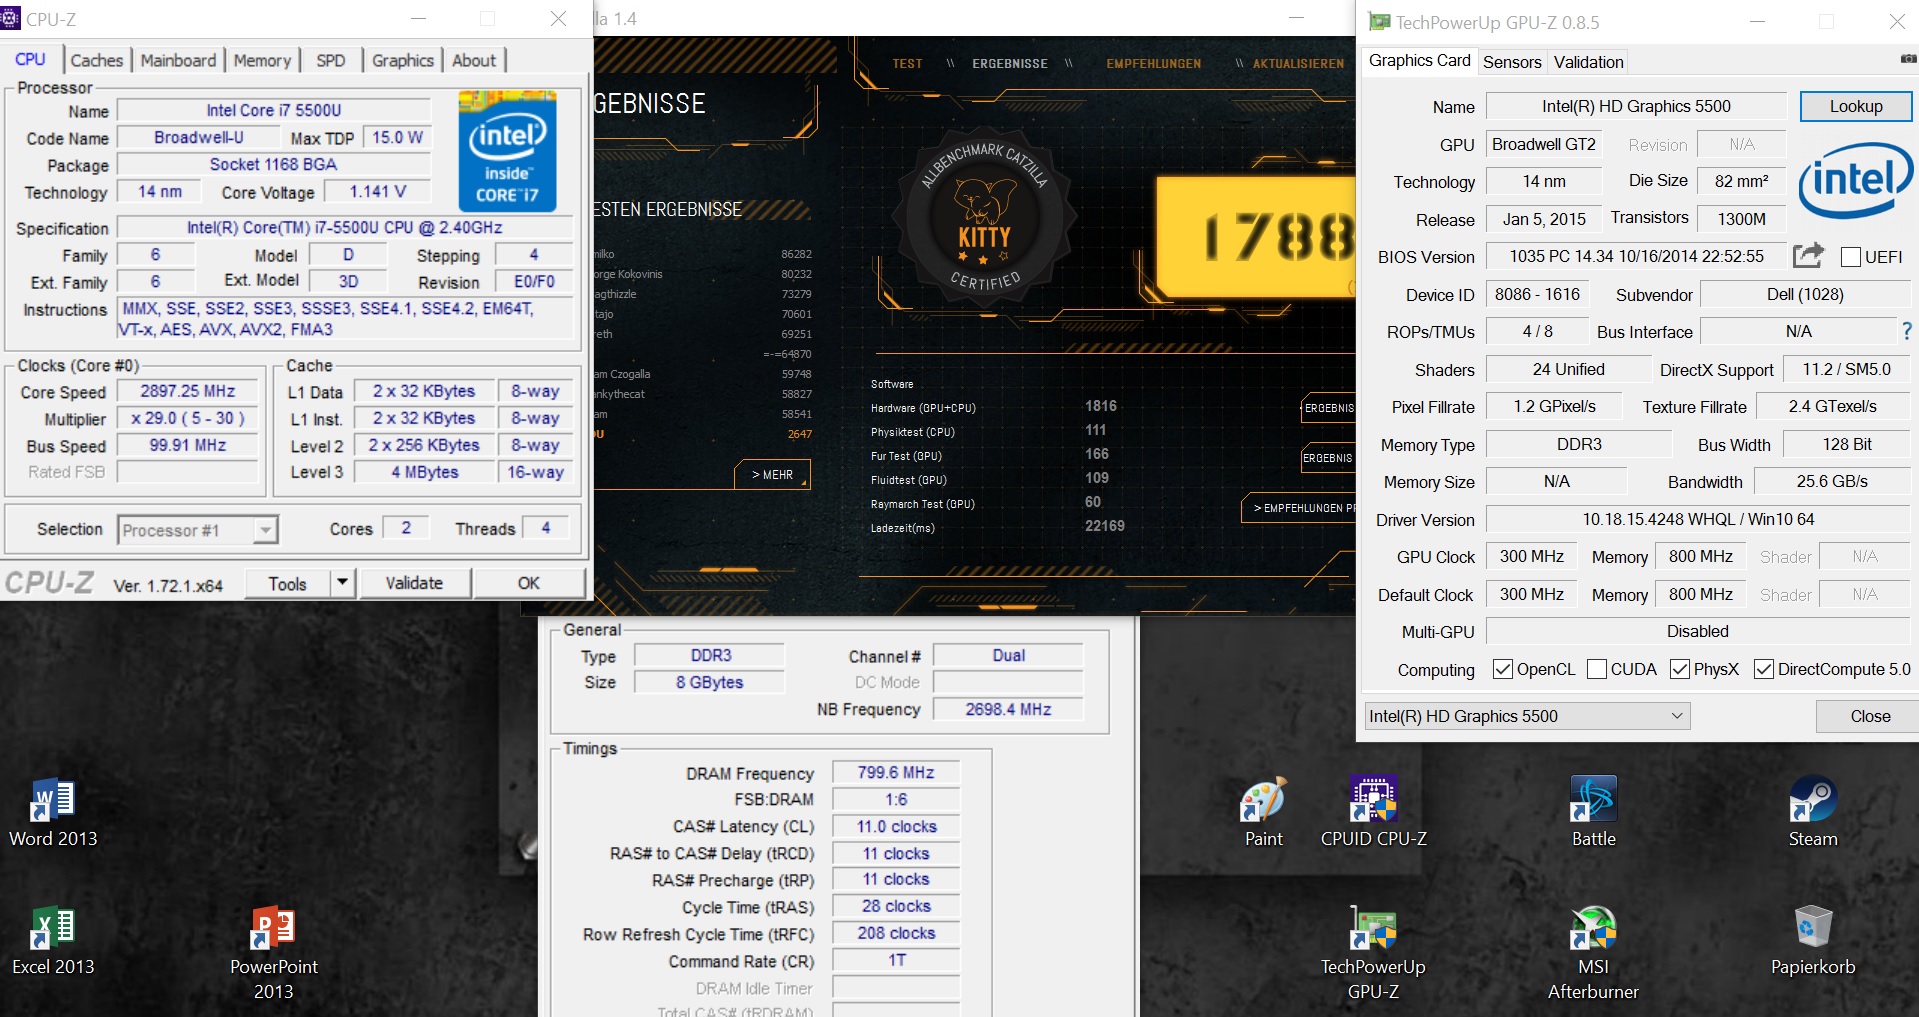Click the 1788 score banner in Catzilla
This screenshot has width=1919, height=1017.
1256,237
